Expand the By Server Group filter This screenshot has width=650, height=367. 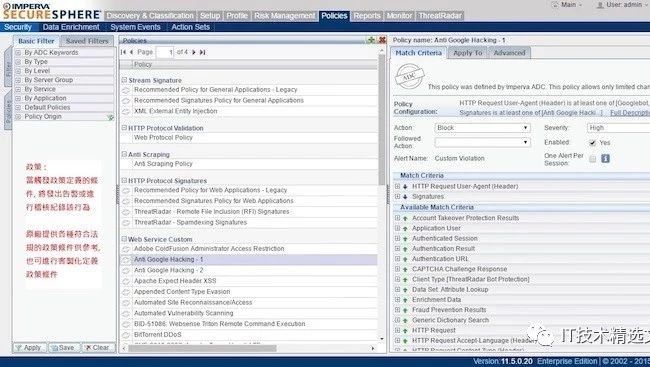pyautogui.click(x=18, y=80)
